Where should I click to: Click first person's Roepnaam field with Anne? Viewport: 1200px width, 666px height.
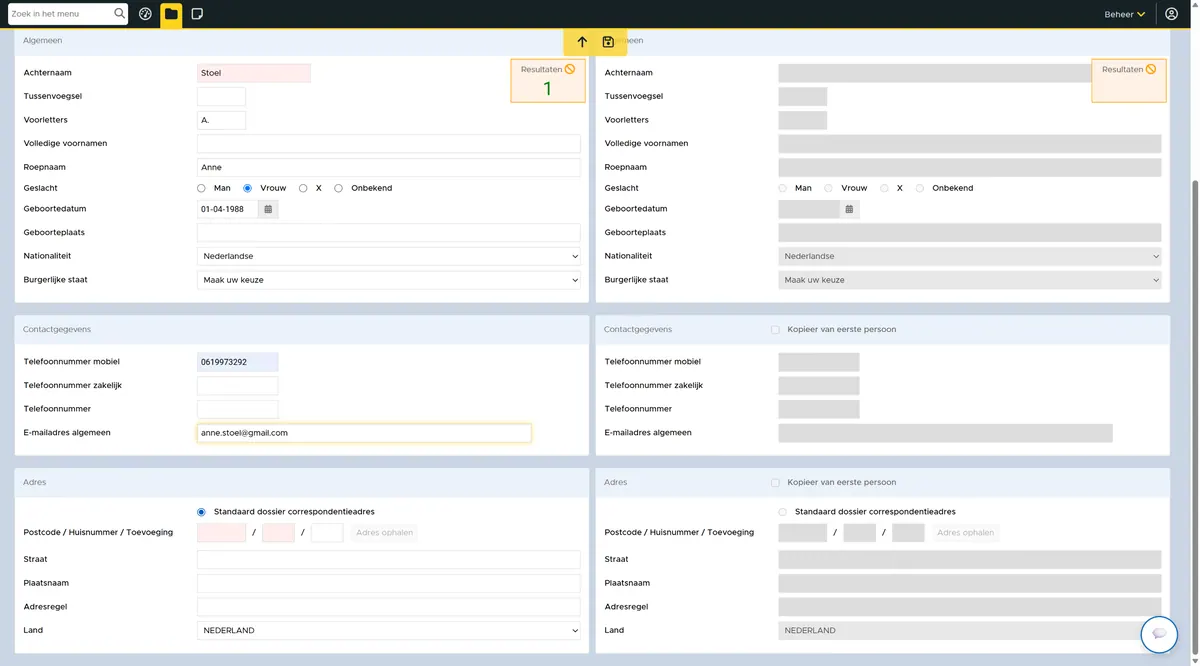point(389,167)
